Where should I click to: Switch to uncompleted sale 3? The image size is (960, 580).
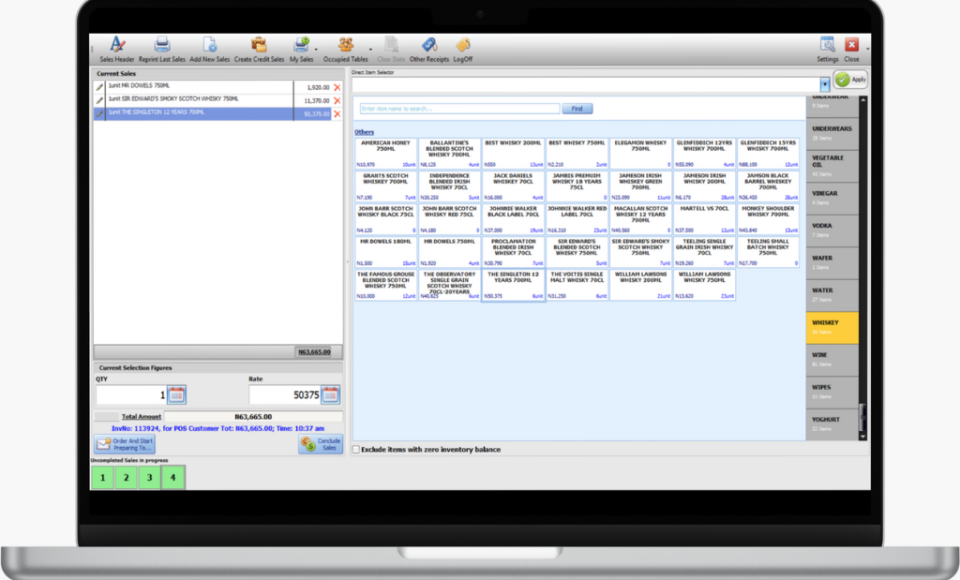[149, 478]
